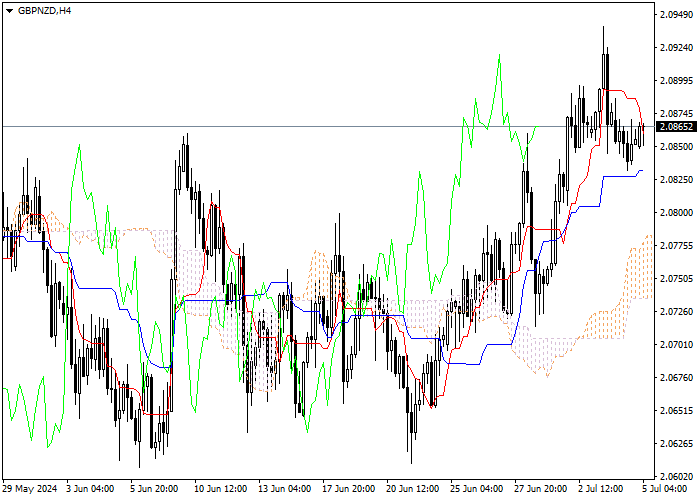
Task: Click the 5 Jul 04:00 time label
Action: pos(665,489)
